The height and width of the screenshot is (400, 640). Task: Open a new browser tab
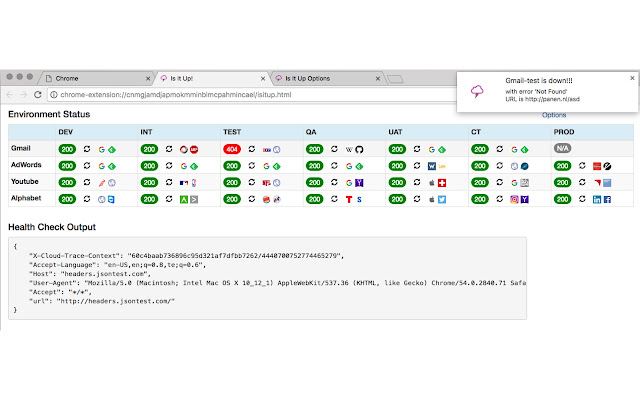395,79
